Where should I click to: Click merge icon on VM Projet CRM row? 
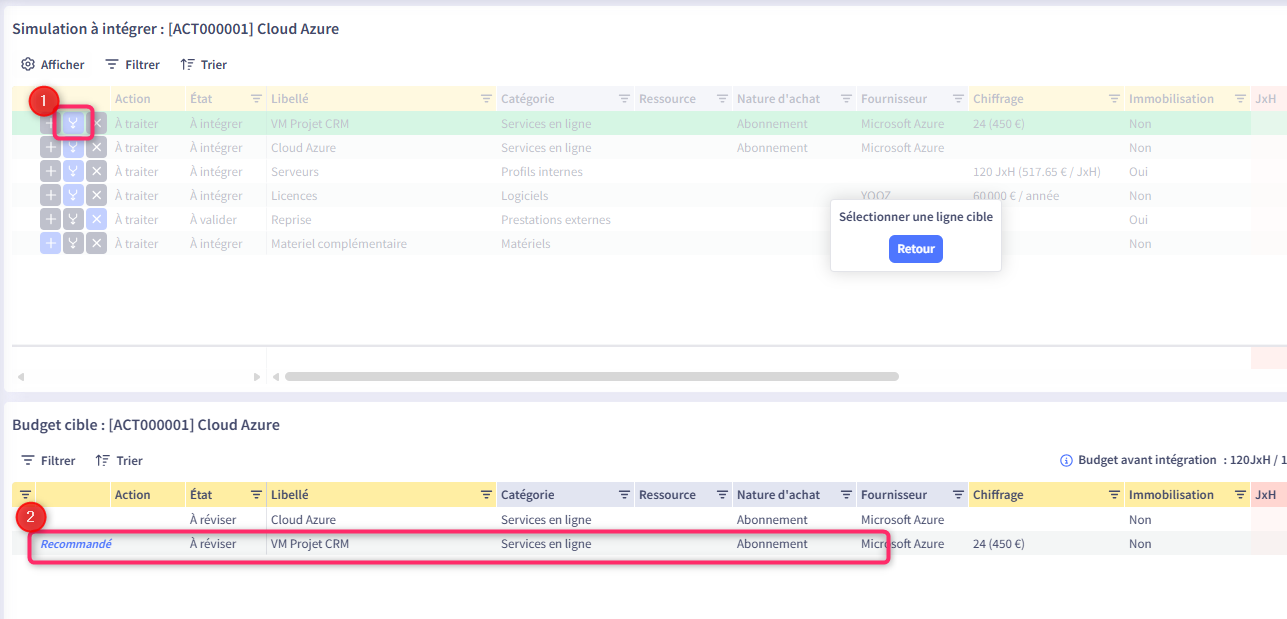point(73,124)
